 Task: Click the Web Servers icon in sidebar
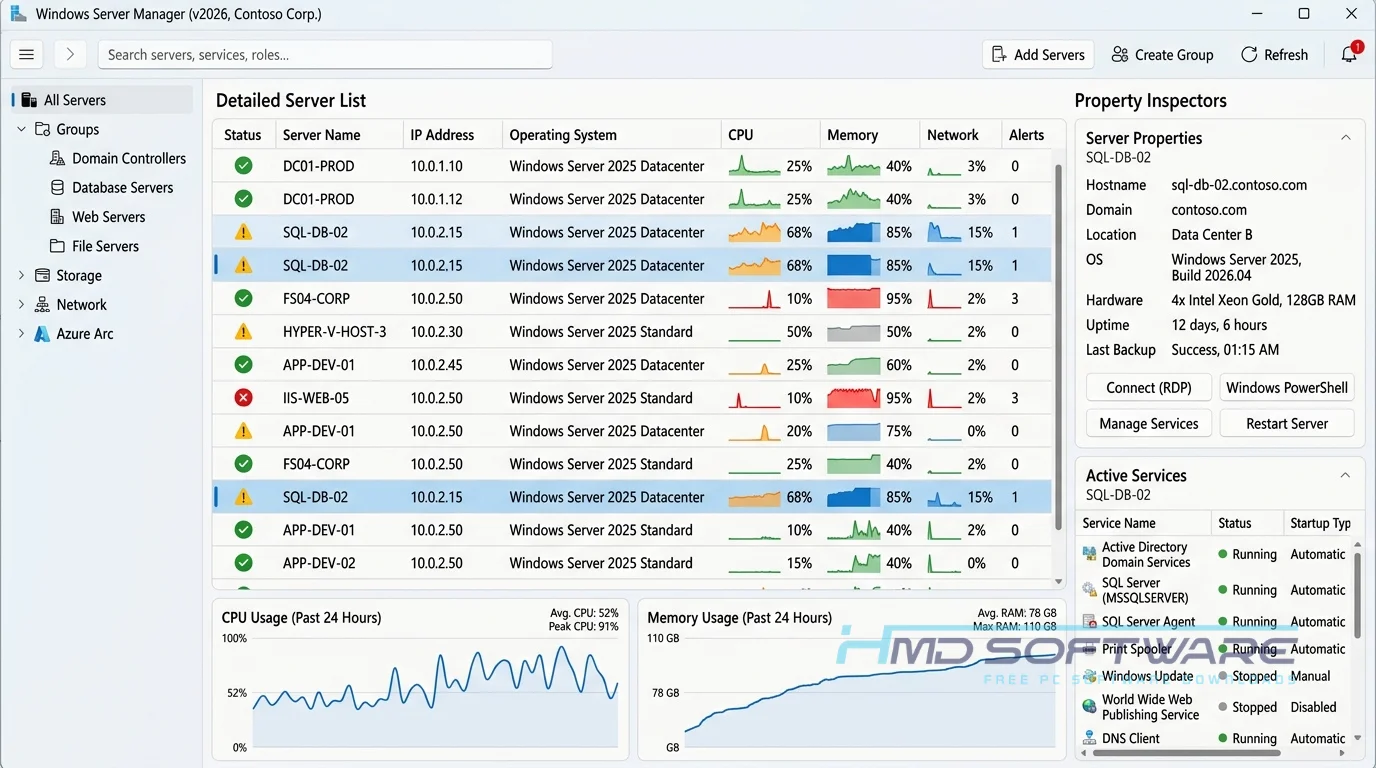point(58,217)
